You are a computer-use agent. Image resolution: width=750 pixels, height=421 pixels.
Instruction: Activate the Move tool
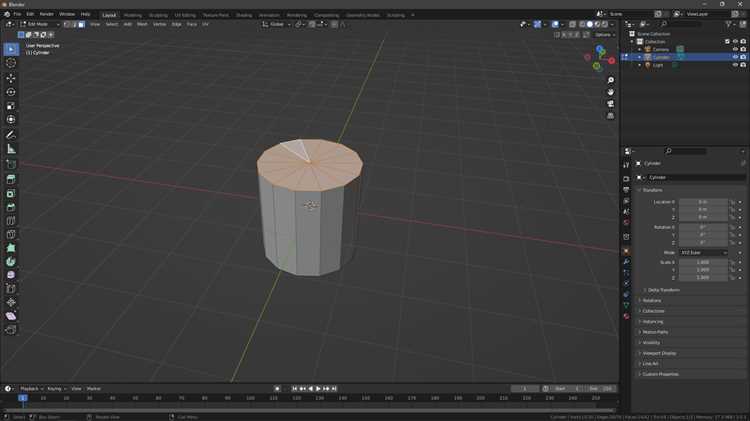pyautogui.click(x=11, y=78)
